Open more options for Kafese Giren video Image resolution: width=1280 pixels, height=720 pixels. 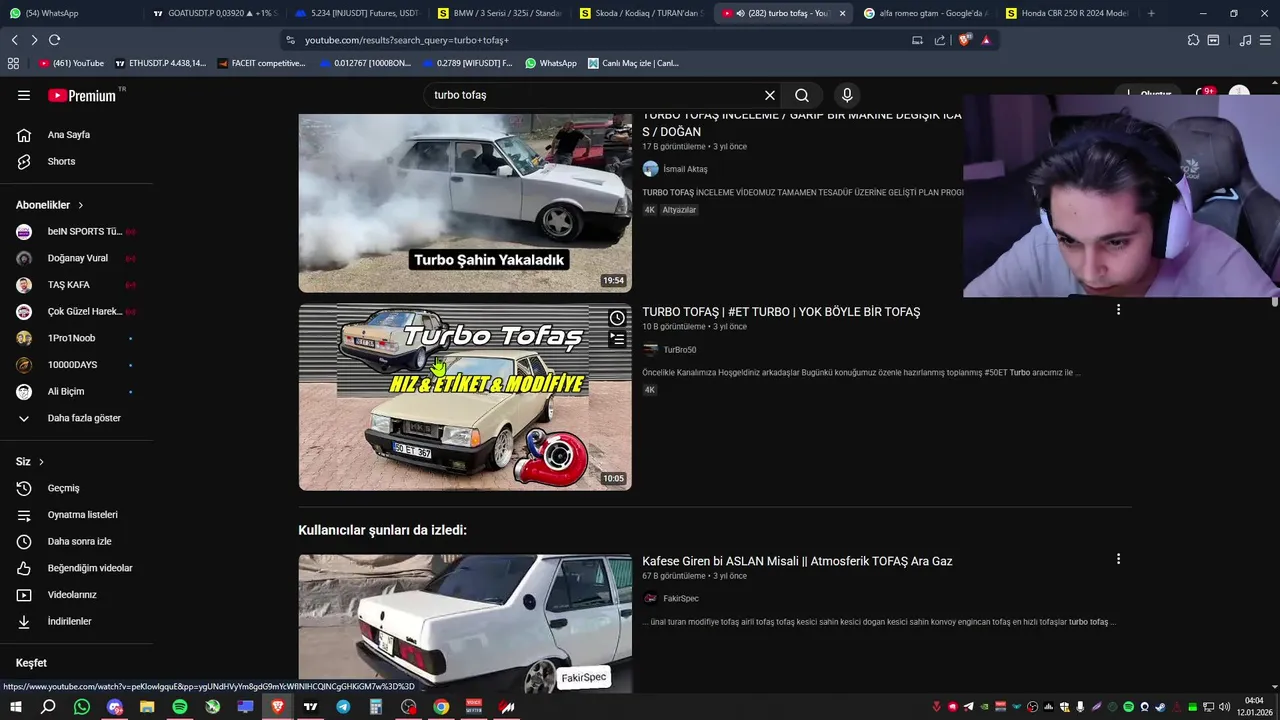(1118, 559)
